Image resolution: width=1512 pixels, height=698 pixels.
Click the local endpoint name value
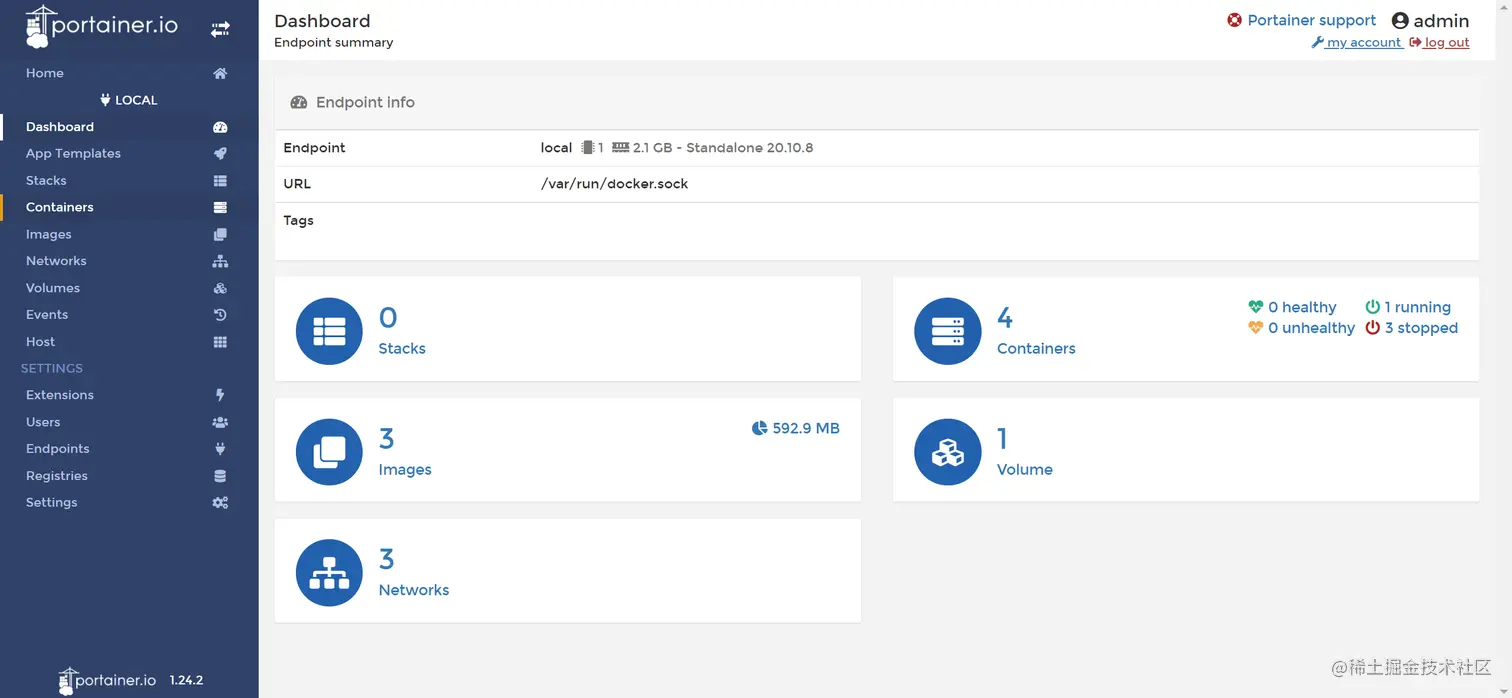click(556, 148)
